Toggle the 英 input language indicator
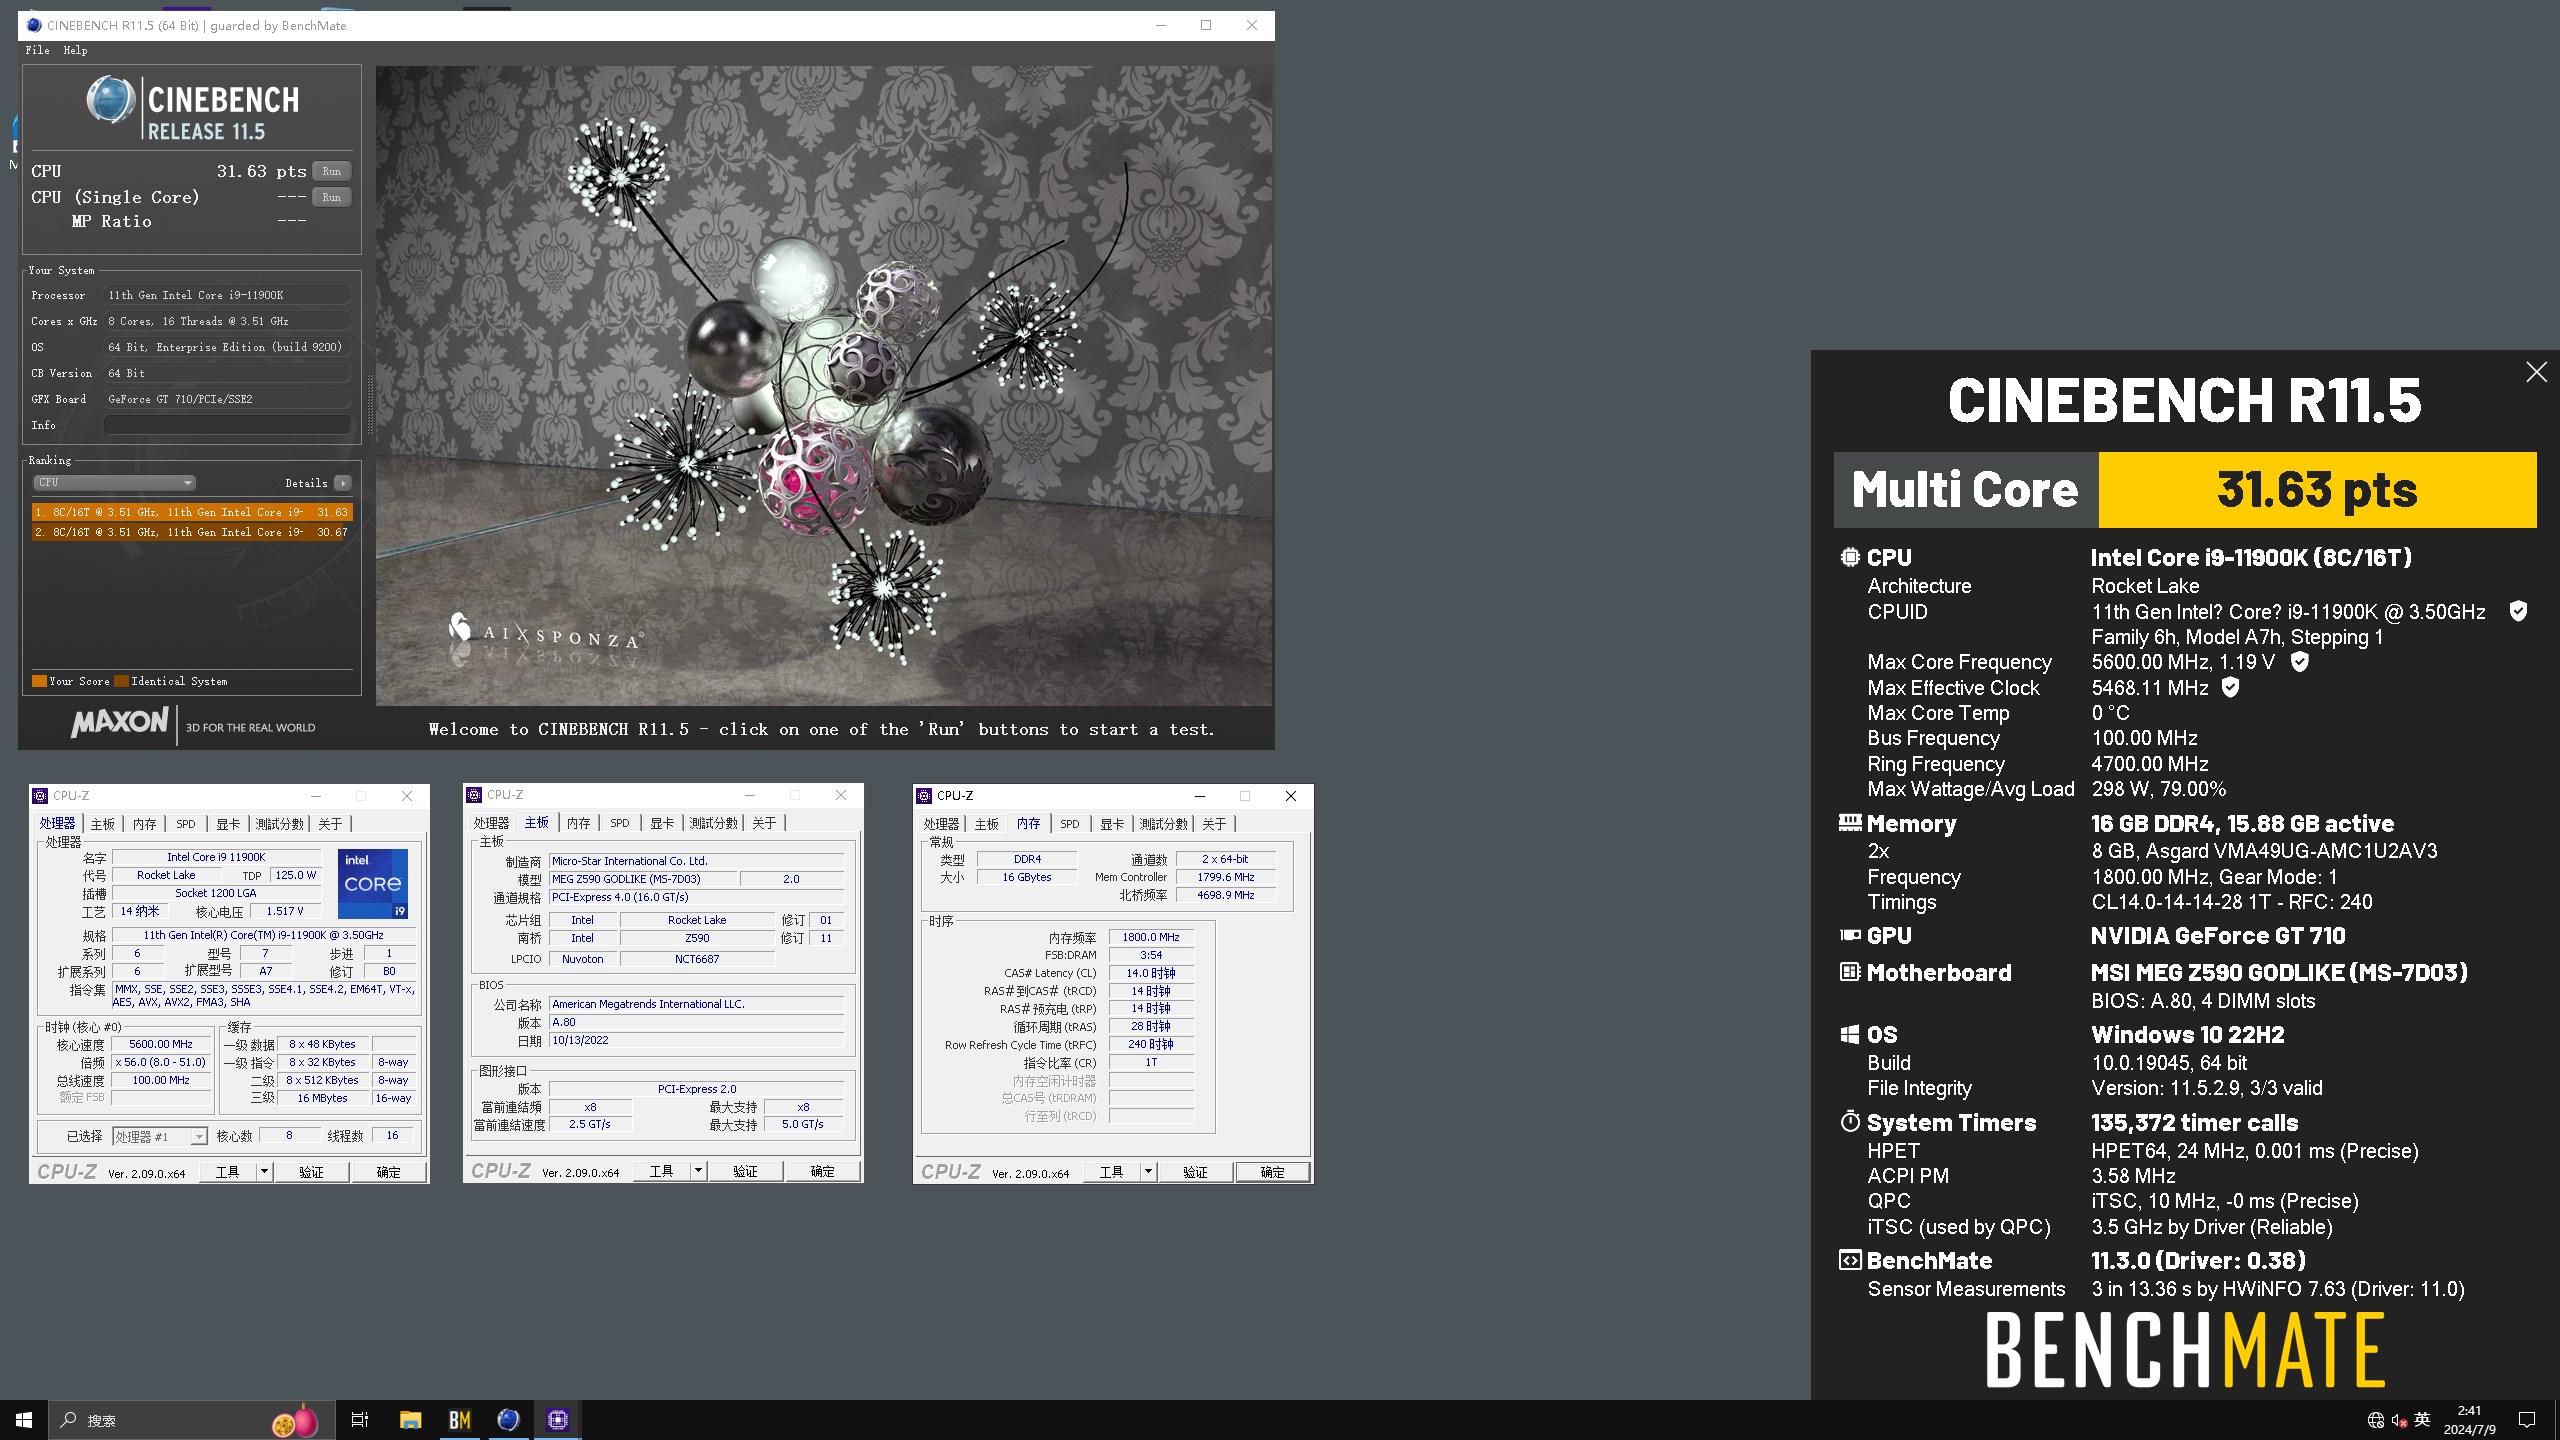 coord(2422,1420)
